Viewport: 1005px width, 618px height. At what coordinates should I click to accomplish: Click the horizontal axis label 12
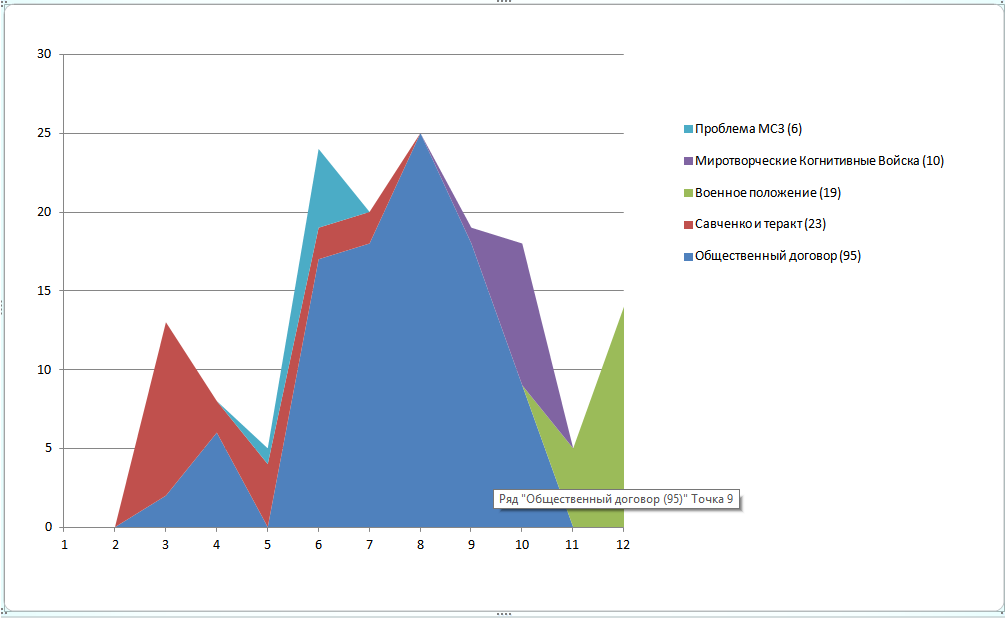coord(623,545)
